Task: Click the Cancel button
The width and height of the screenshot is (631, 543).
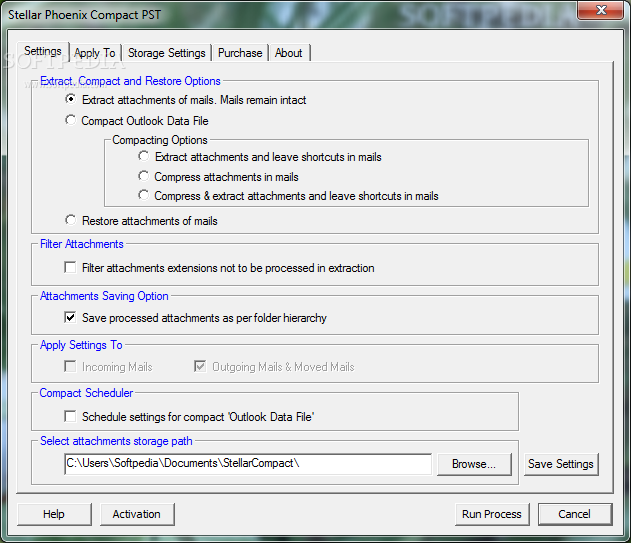Action: [x=575, y=514]
